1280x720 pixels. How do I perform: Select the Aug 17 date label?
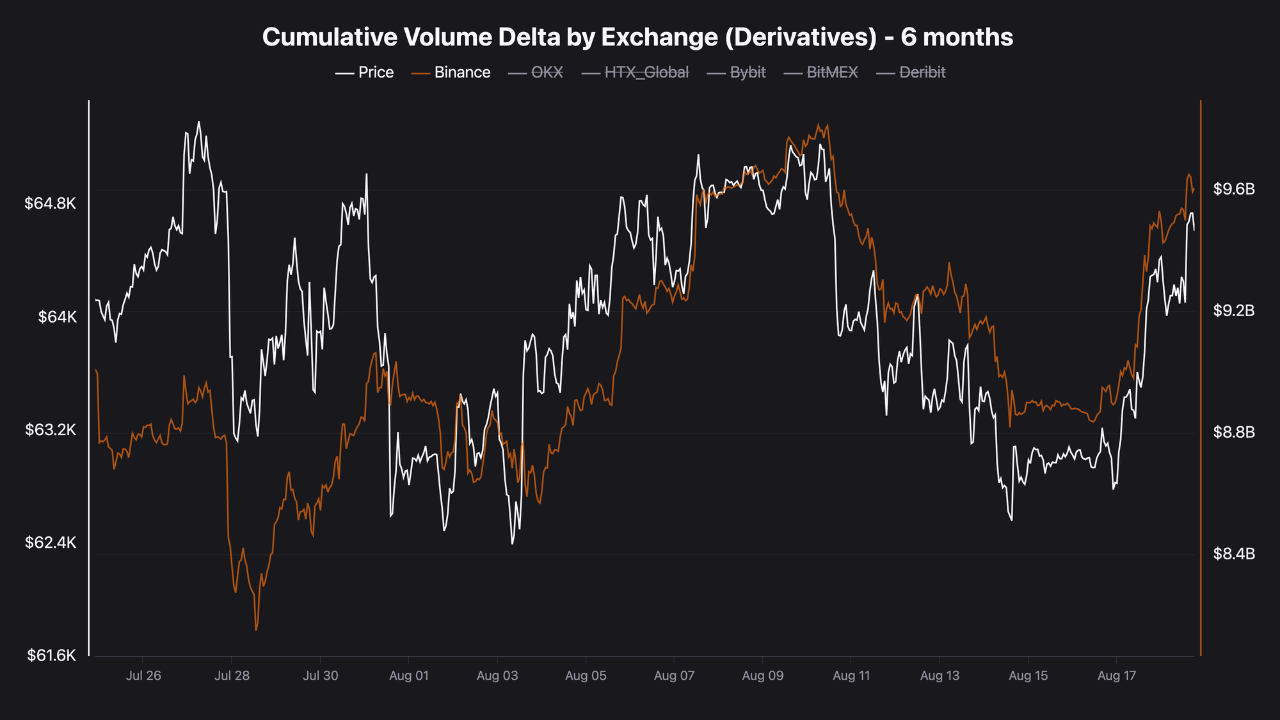[x=1116, y=676]
